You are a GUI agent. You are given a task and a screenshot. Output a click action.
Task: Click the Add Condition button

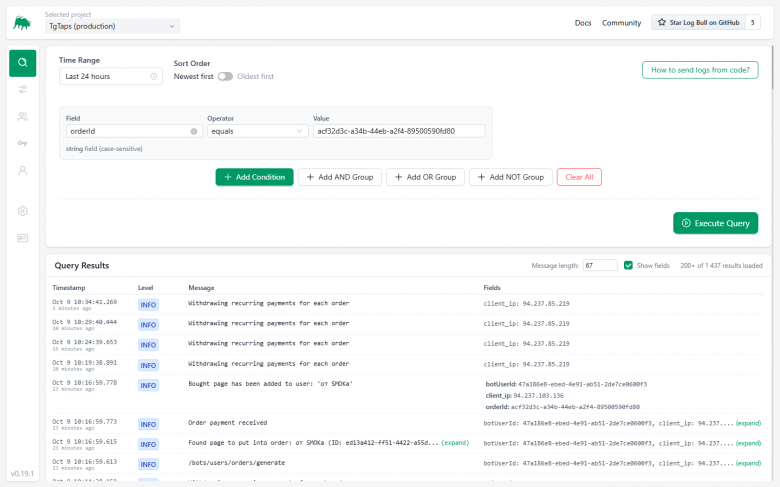pos(254,177)
